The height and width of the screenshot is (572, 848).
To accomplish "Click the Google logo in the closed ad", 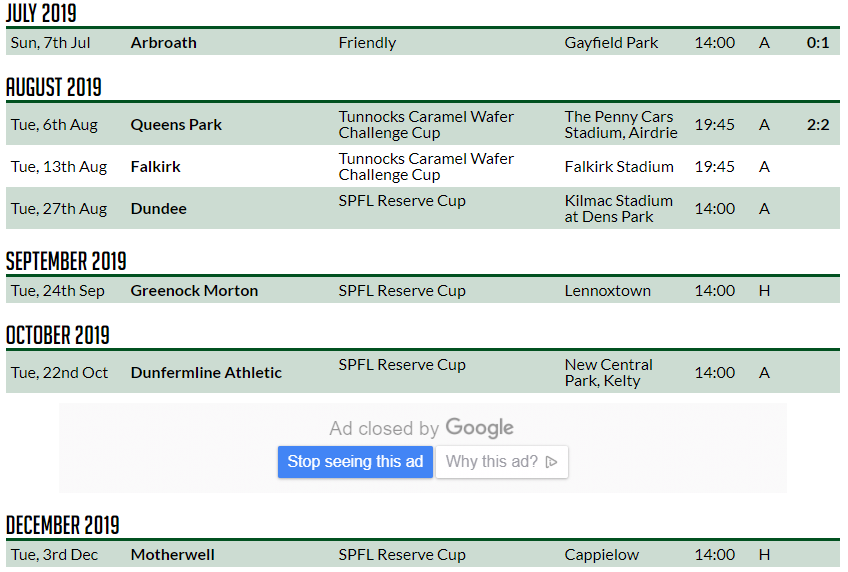I will click(479, 428).
